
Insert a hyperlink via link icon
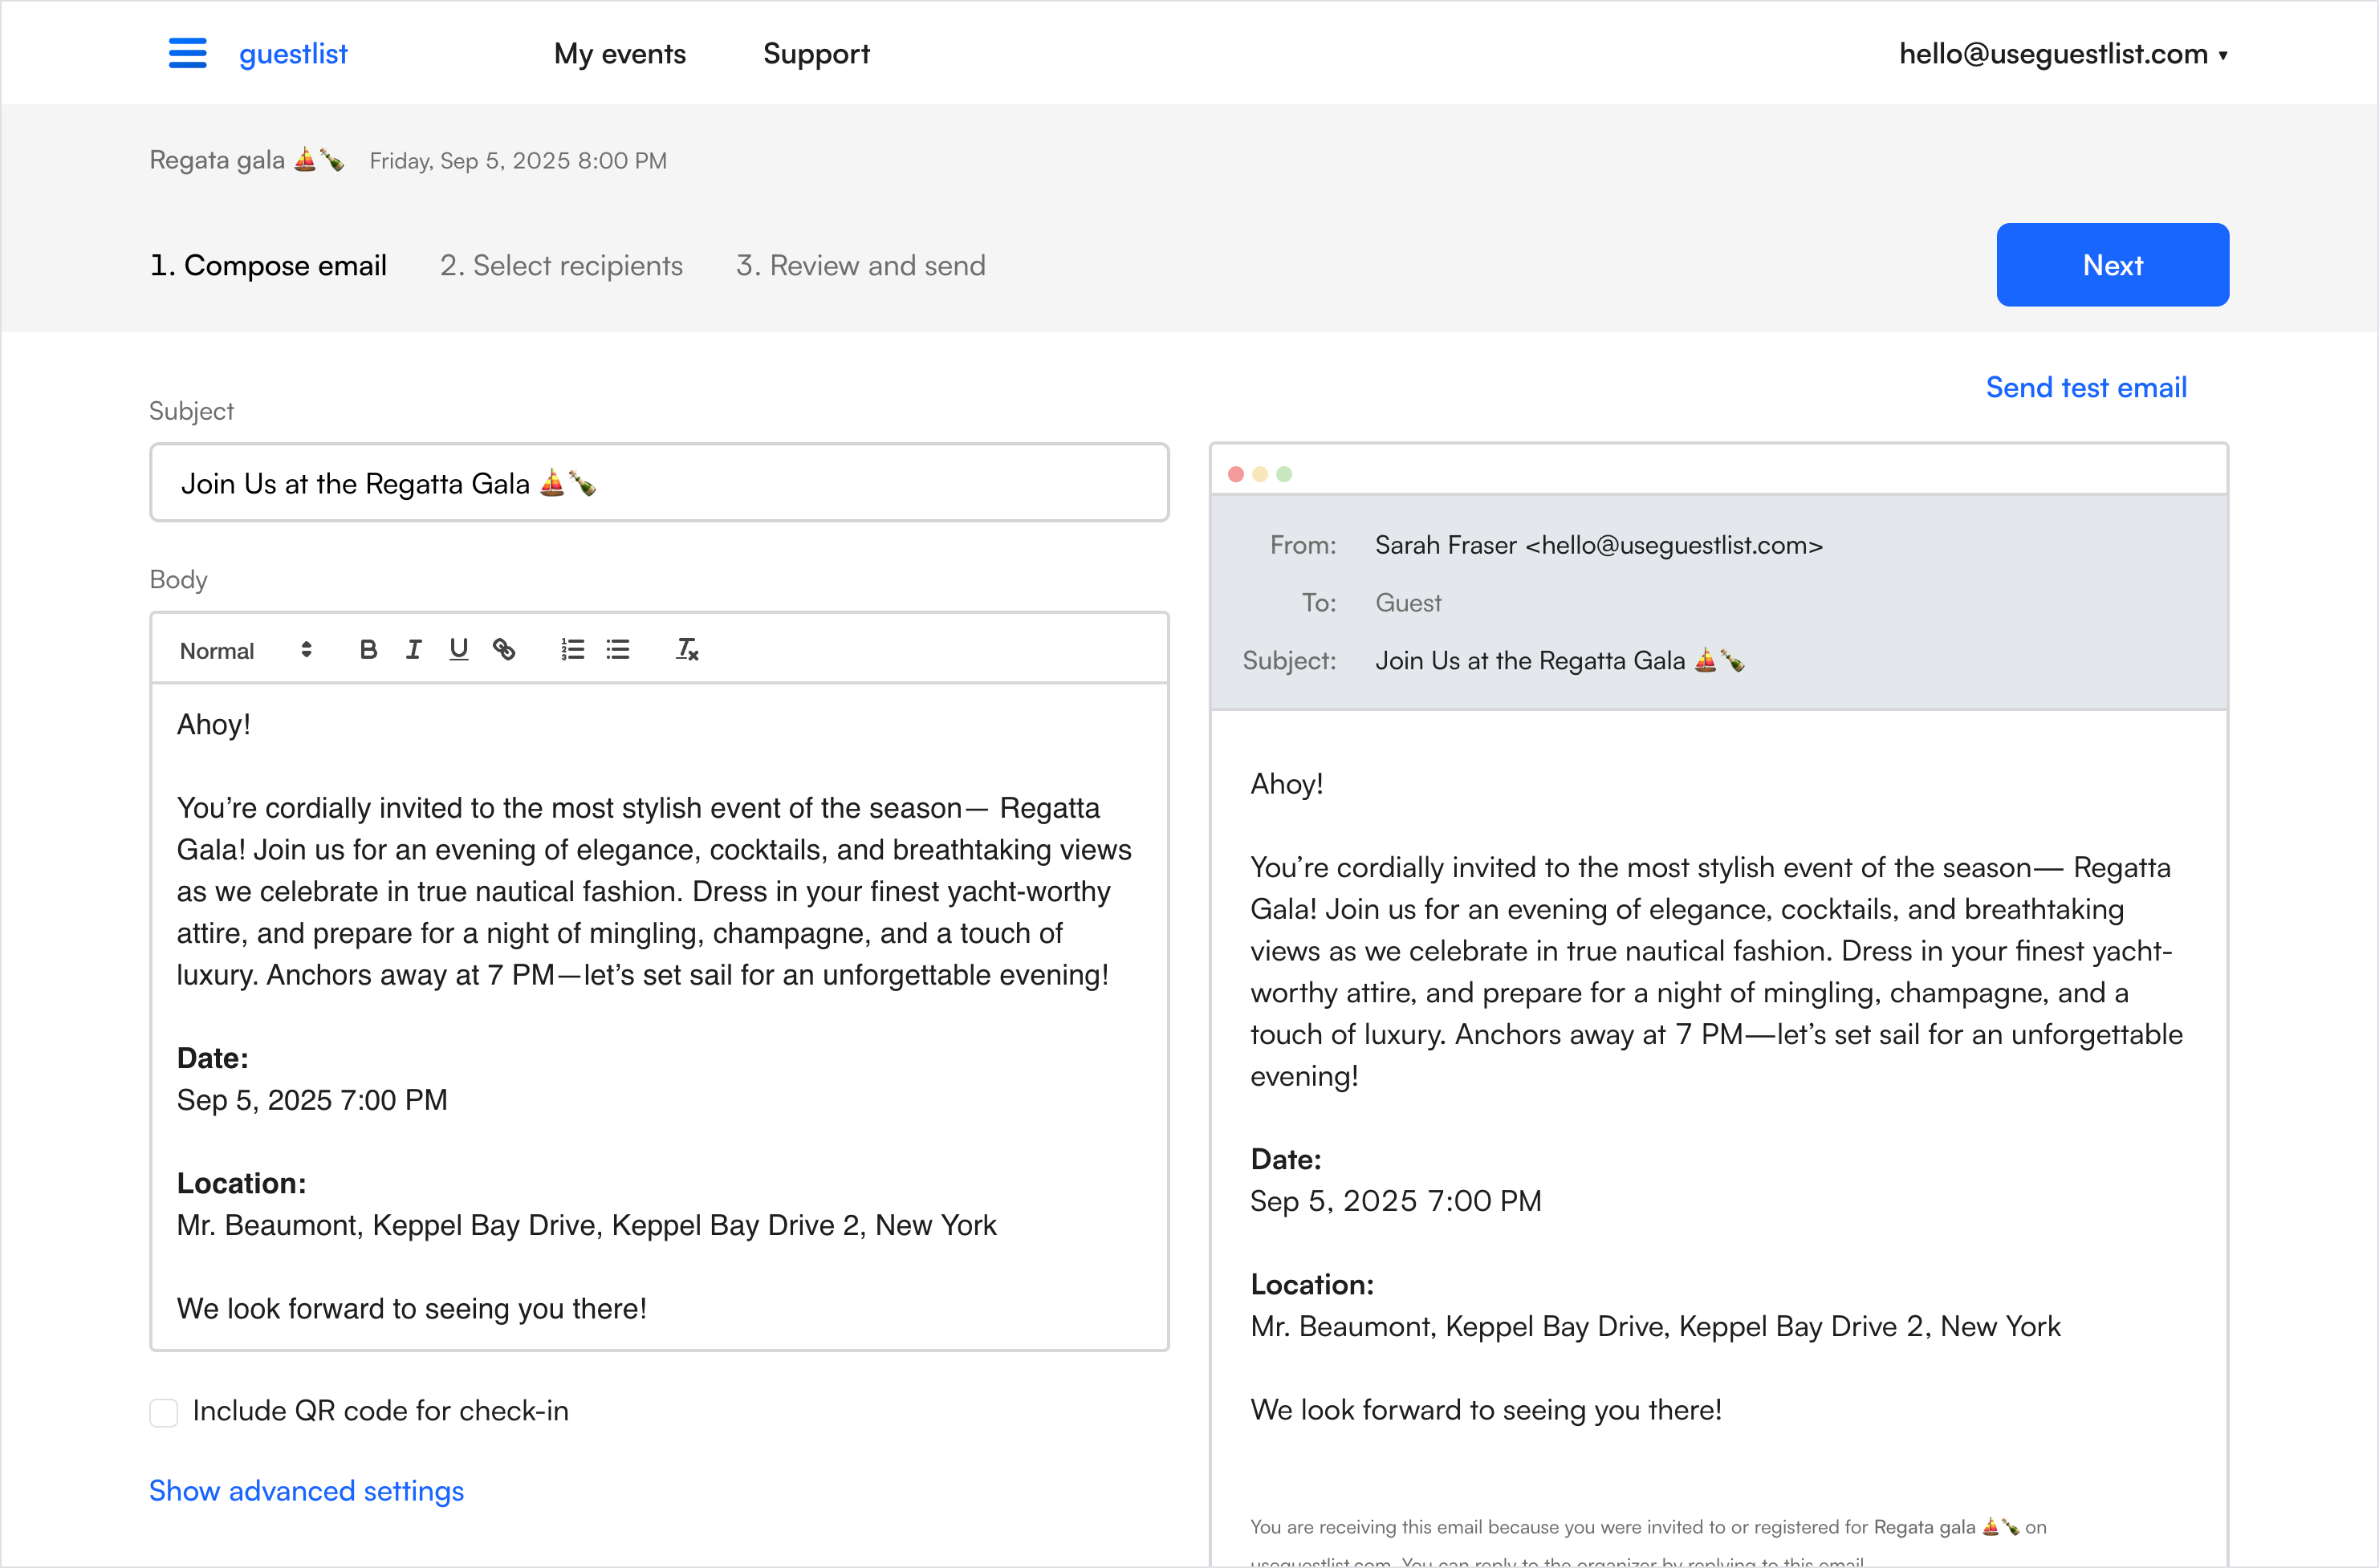pyautogui.click(x=504, y=650)
